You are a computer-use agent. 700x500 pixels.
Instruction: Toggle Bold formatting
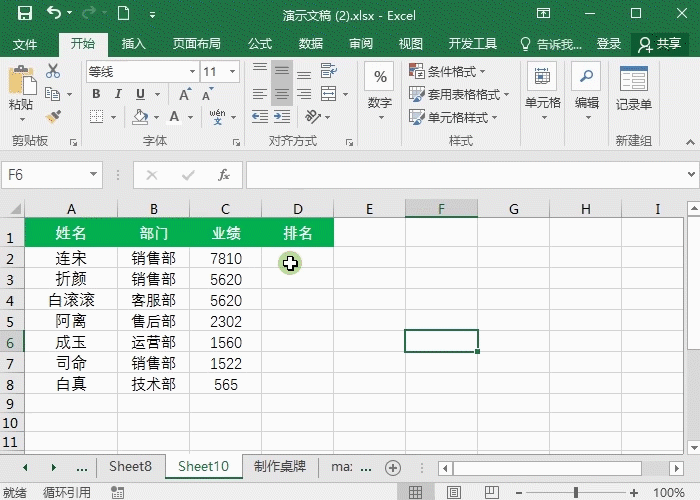pyautogui.click(x=96, y=94)
